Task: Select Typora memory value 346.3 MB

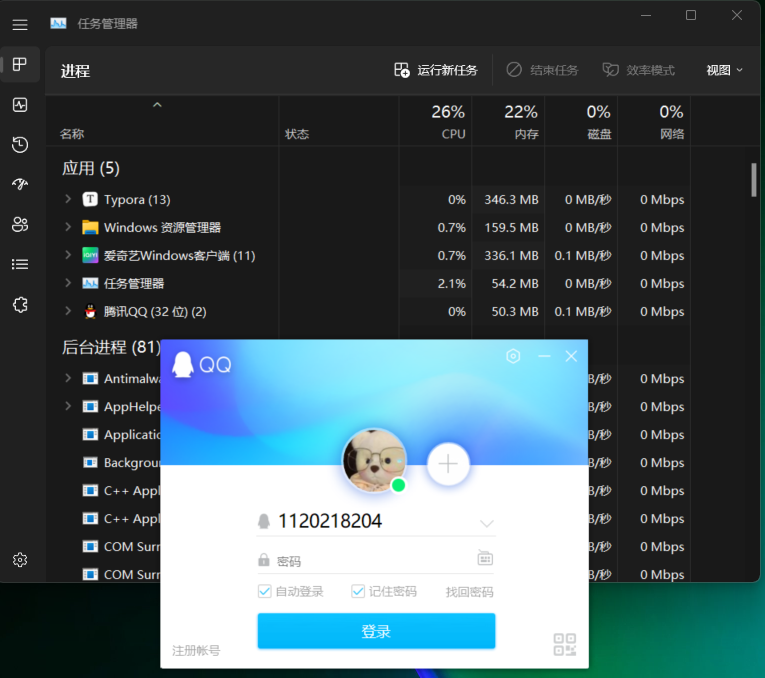Action: click(511, 199)
